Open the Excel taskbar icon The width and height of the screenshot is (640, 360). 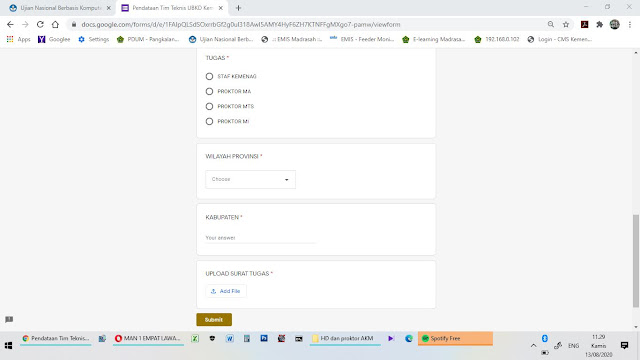[195, 338]
